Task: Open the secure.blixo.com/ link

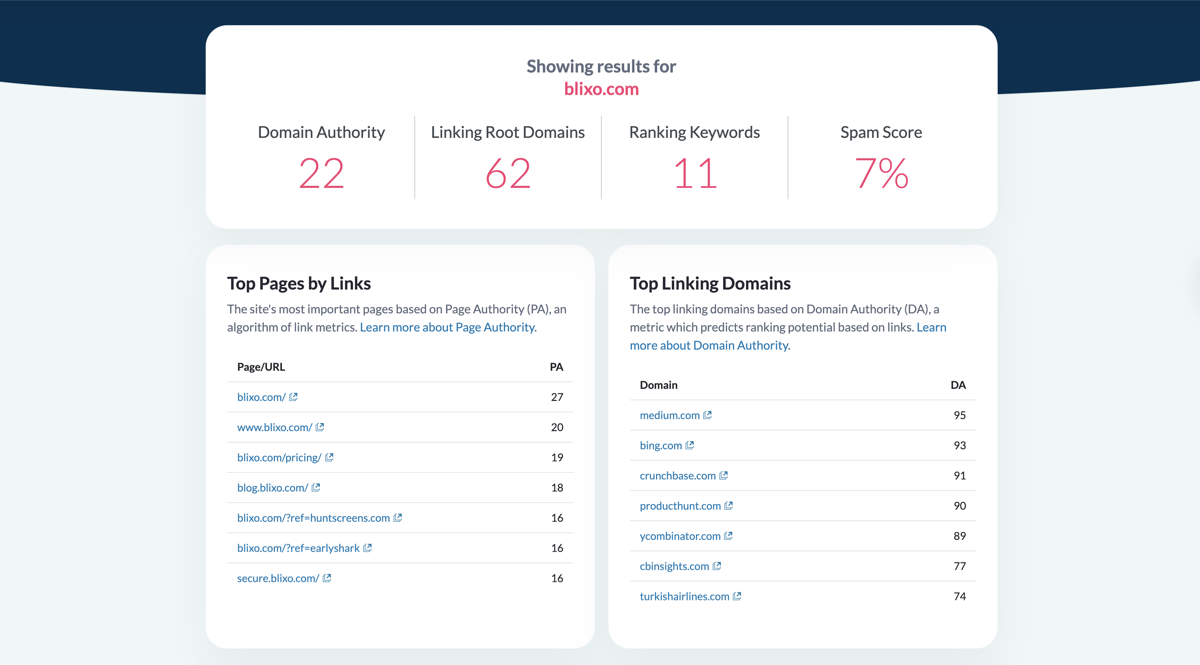Action: pos(278,578)
